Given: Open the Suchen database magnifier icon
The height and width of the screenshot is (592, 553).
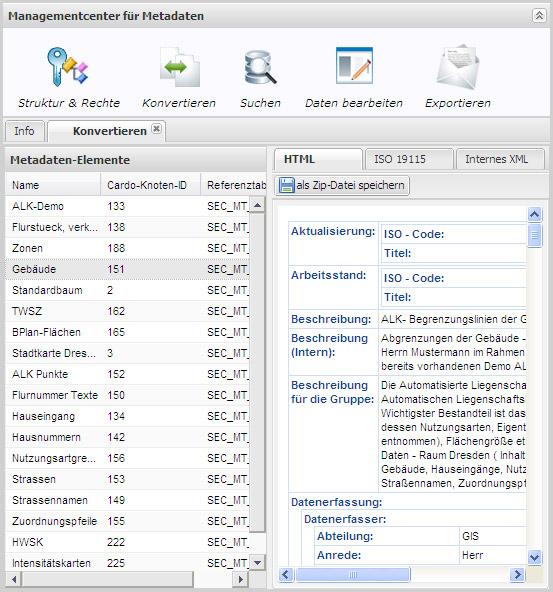Looking at the screenshot, I should coord(260,67).
